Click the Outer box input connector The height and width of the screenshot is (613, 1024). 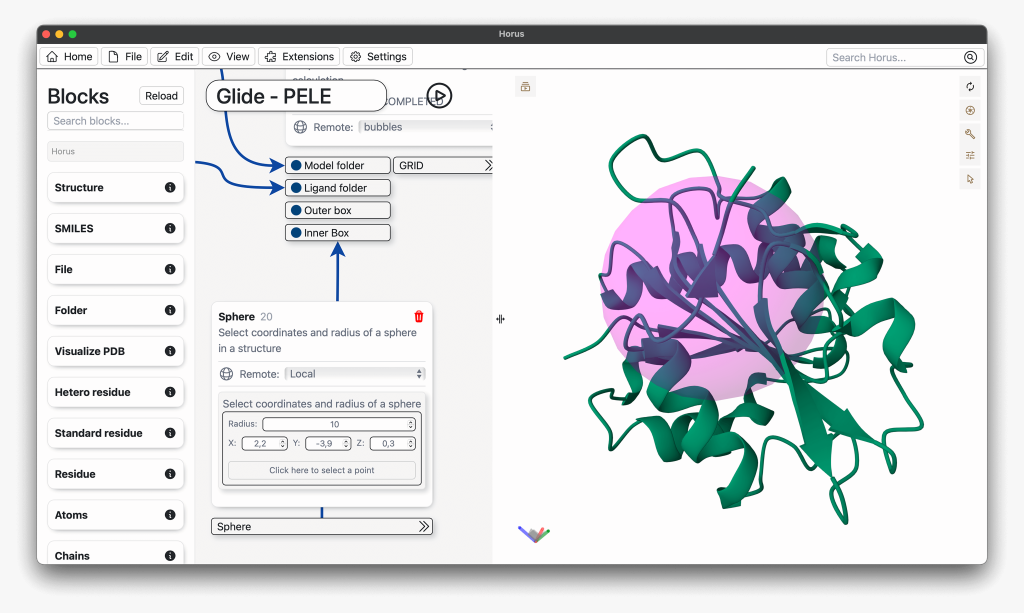pyautogui.click(x=296, y=211)
